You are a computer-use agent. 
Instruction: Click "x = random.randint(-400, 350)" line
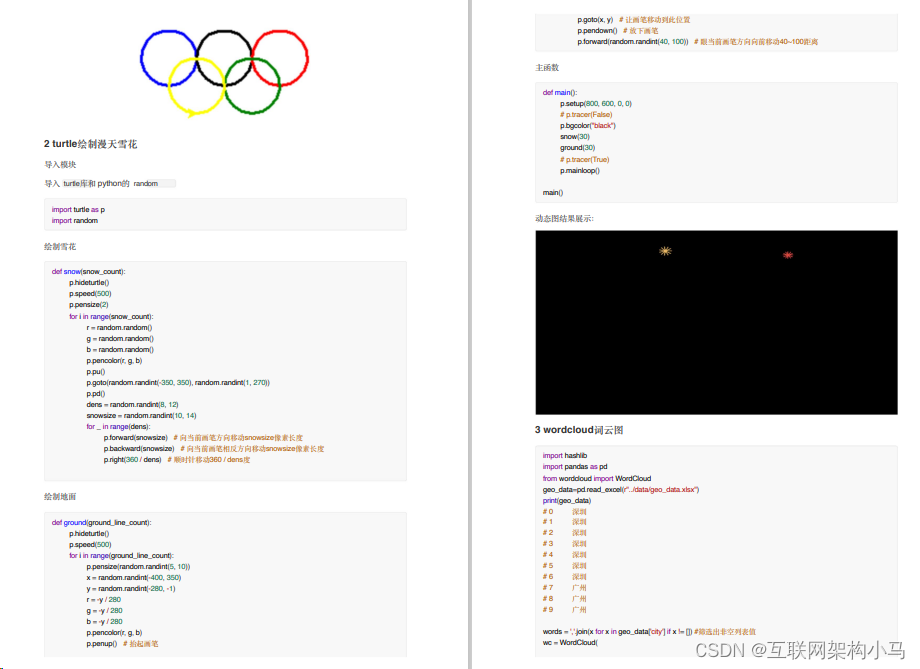pos(134,577)
